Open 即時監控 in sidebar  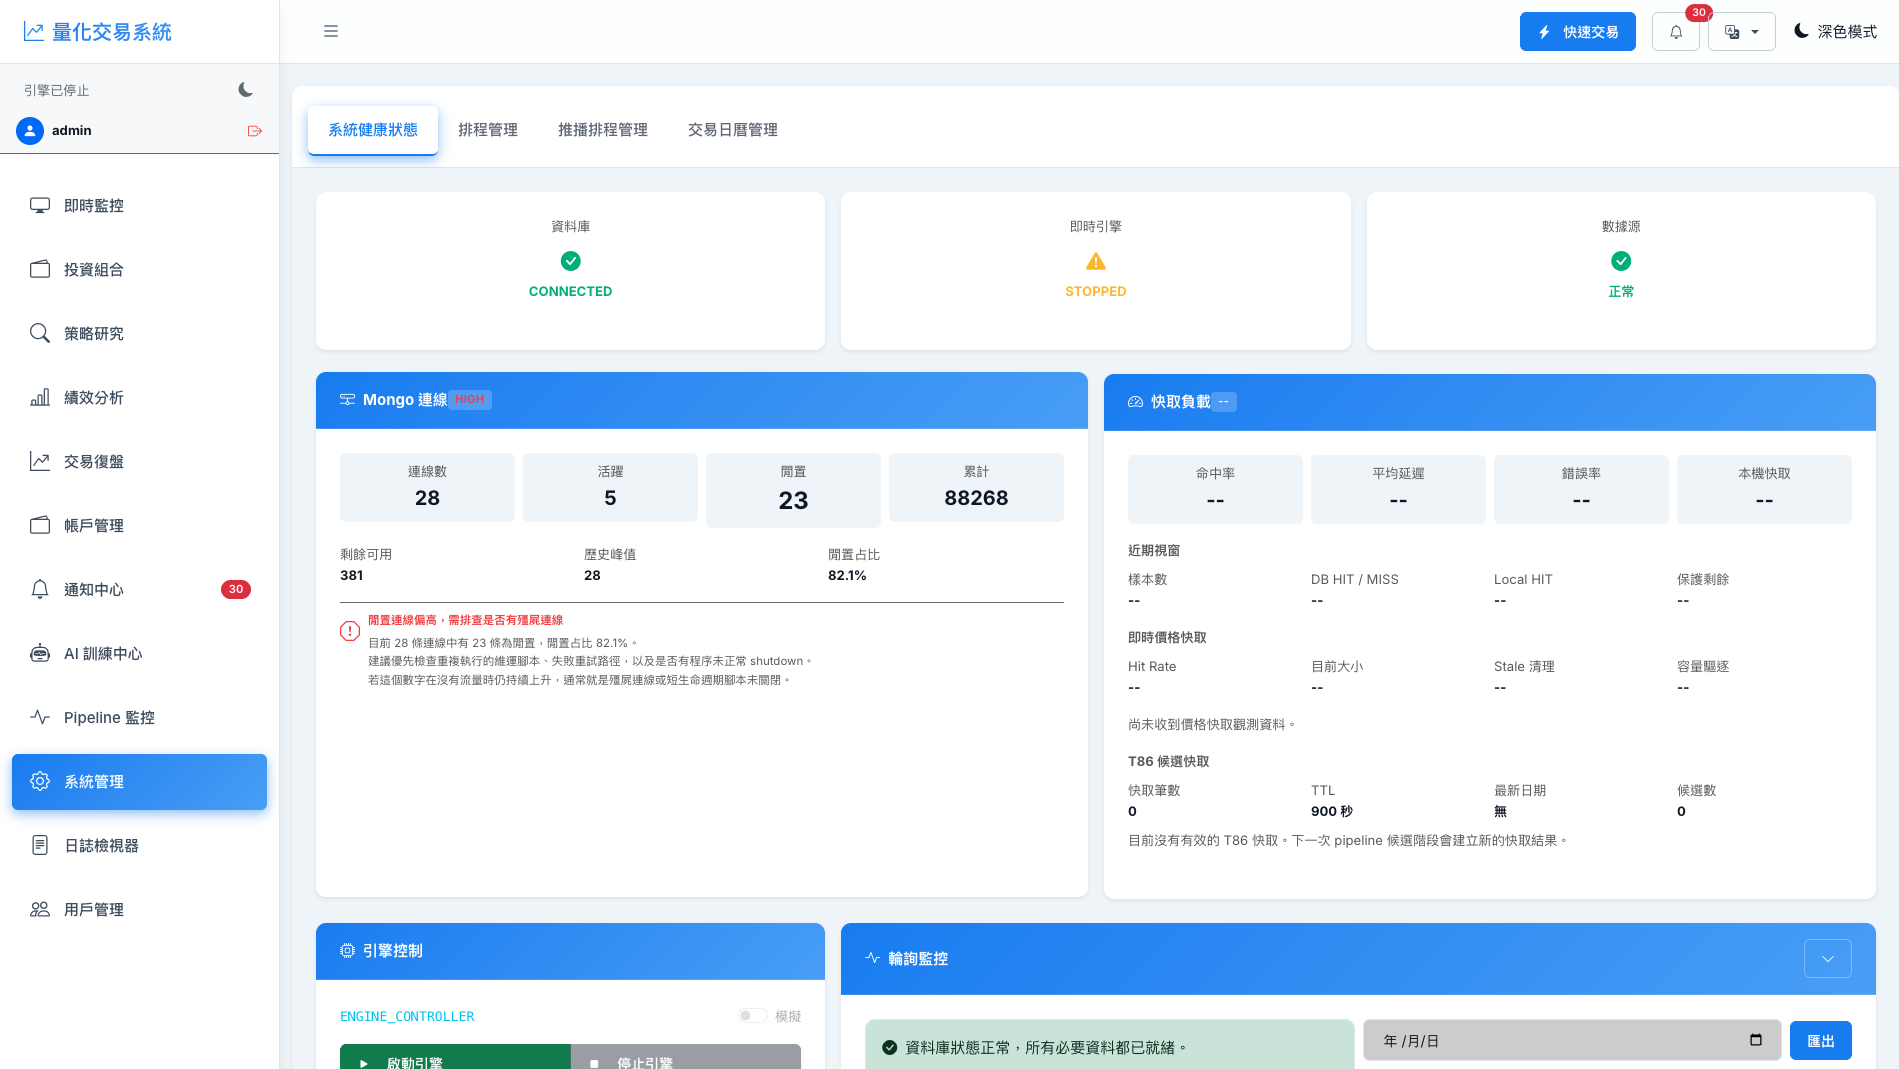(139, 206)
